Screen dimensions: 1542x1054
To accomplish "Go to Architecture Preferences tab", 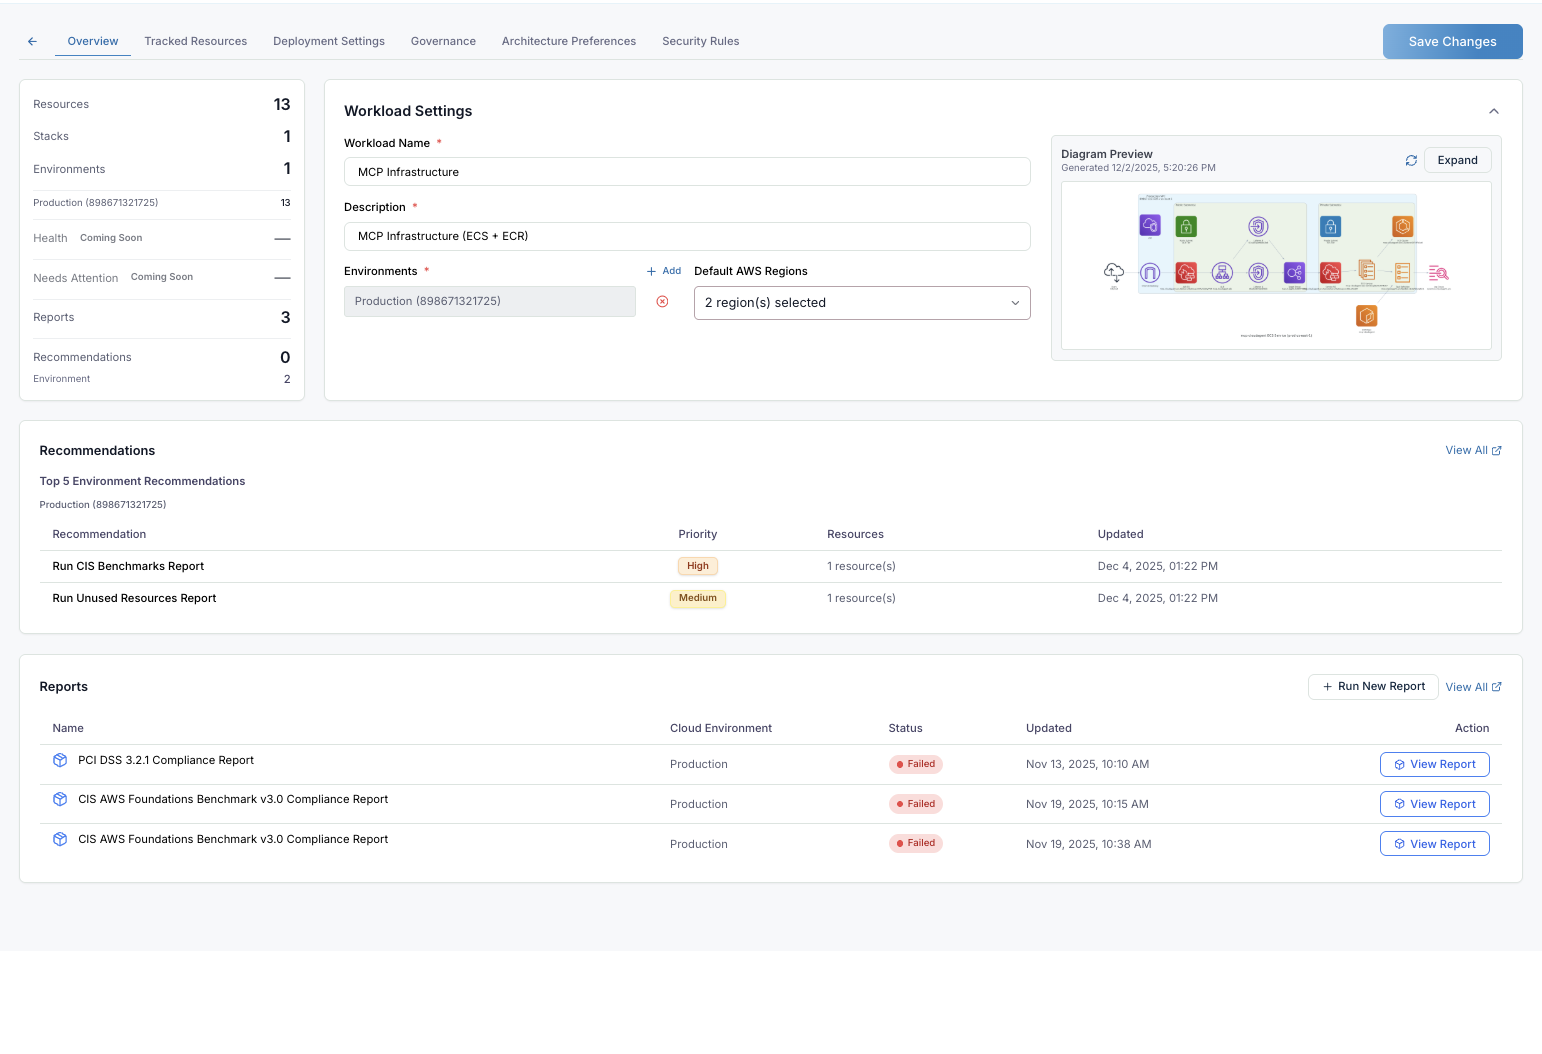I will [x=568, y=41].
